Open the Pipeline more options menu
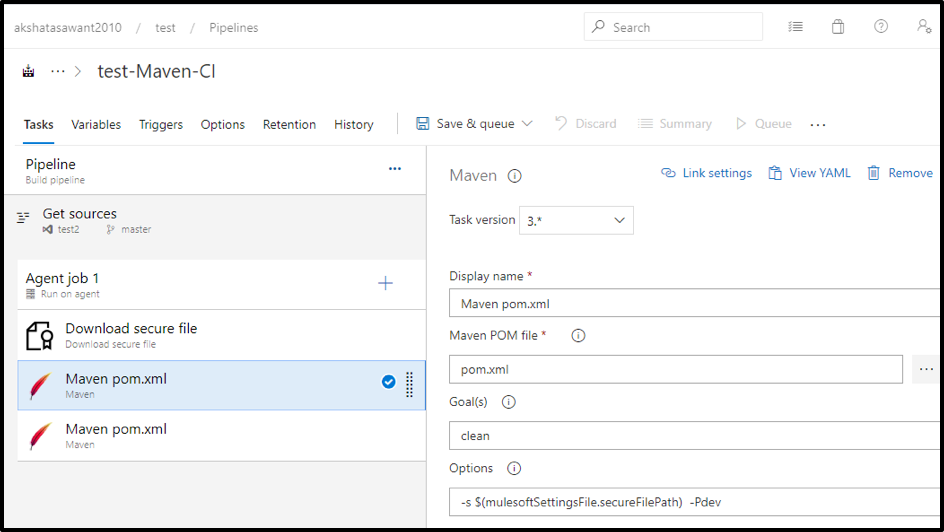944x532 pixels. point(395,169)
